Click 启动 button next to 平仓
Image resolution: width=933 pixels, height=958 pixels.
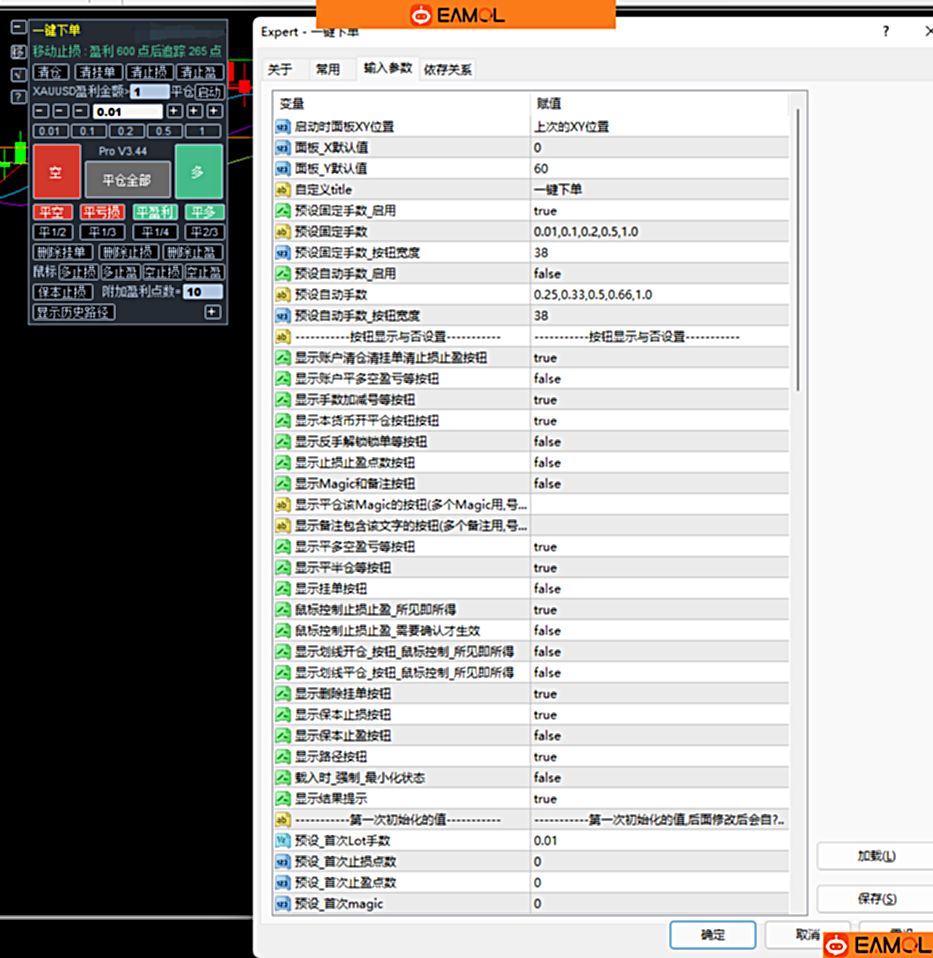pyautogui.click(x=209, y=92)
